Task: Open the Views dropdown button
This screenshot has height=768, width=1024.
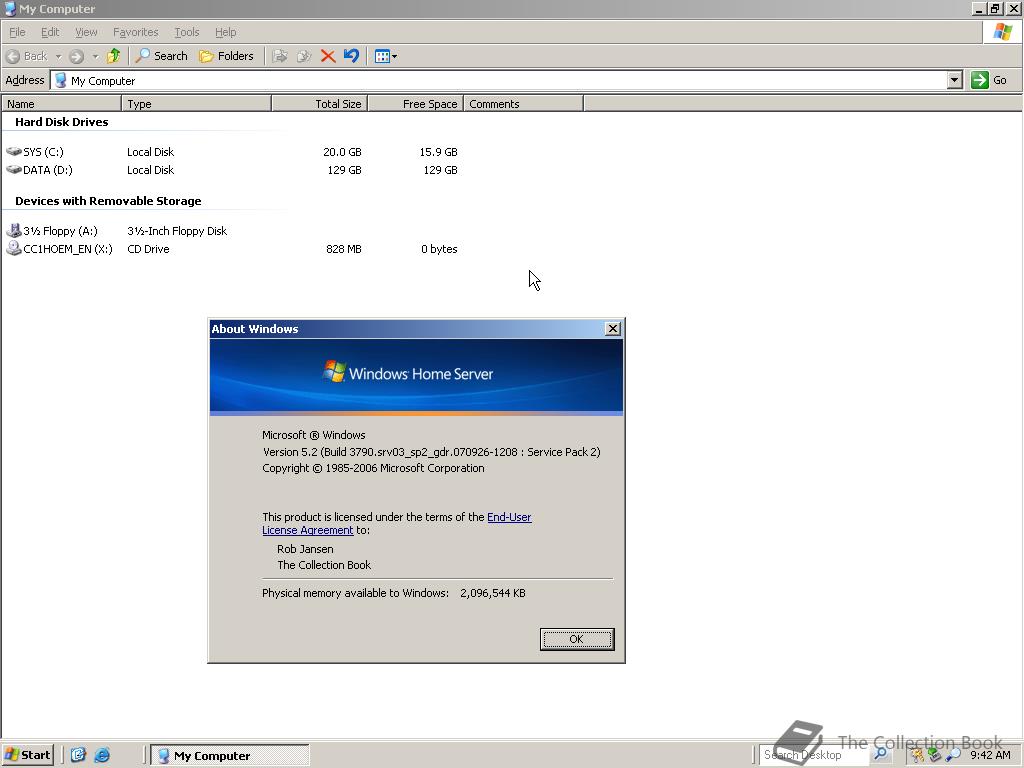Action: coord(385,56)
